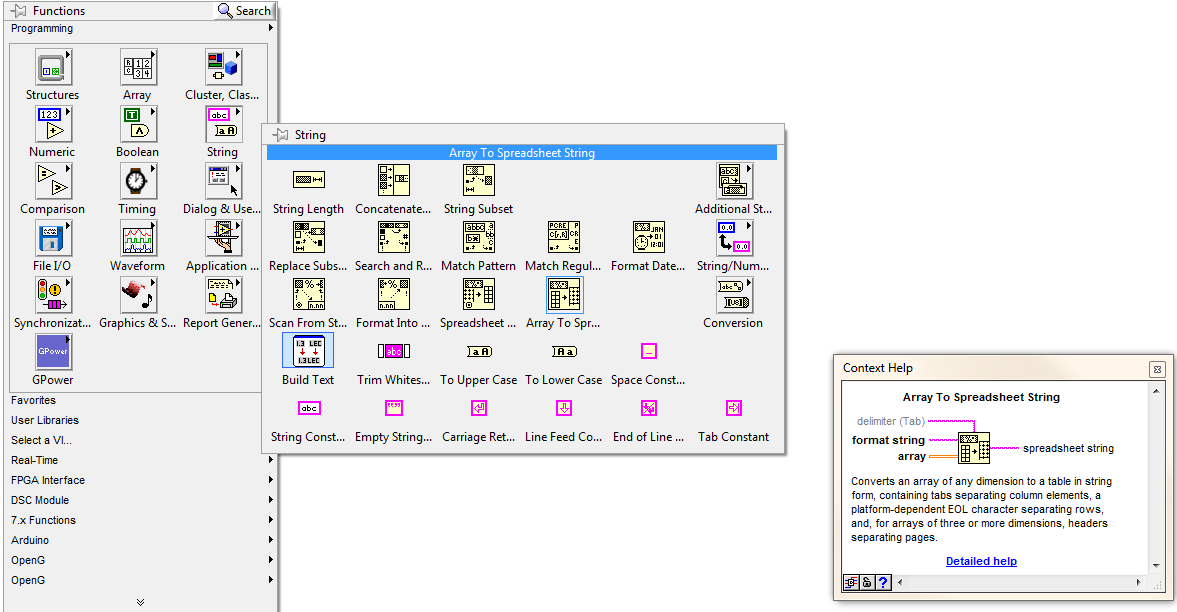Screen dimensions: 1177x612
Task: Toggle optional terminals display in Context Help
Action: click(851, 582)
